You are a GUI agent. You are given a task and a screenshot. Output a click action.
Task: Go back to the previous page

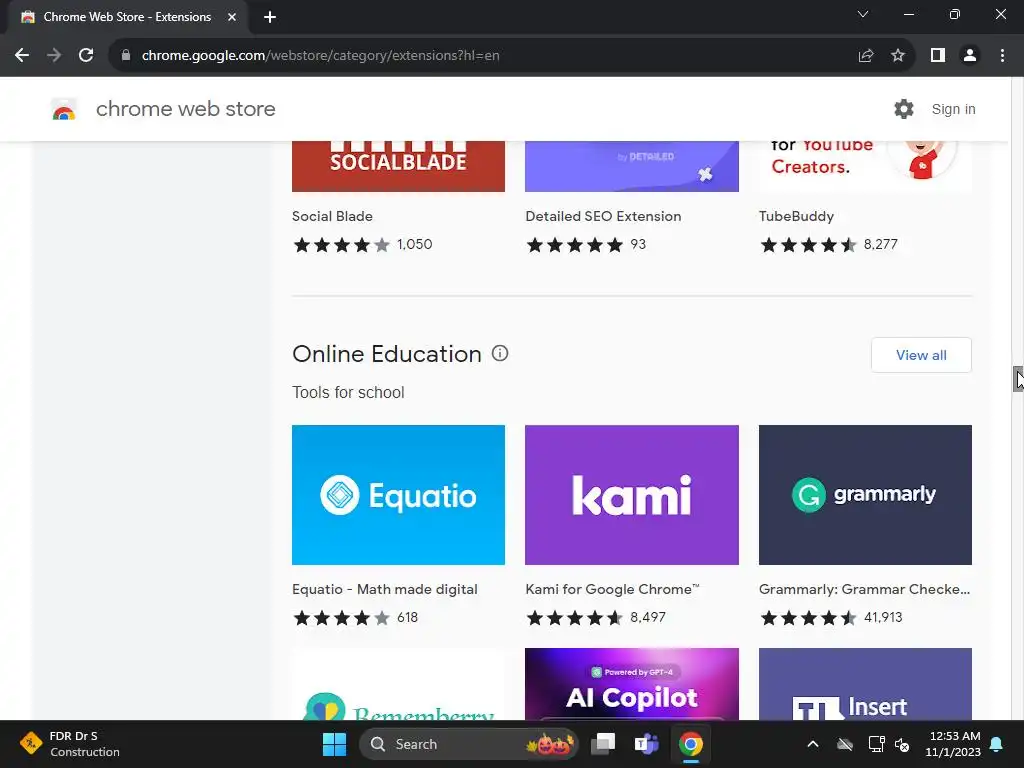coord(22,56)
